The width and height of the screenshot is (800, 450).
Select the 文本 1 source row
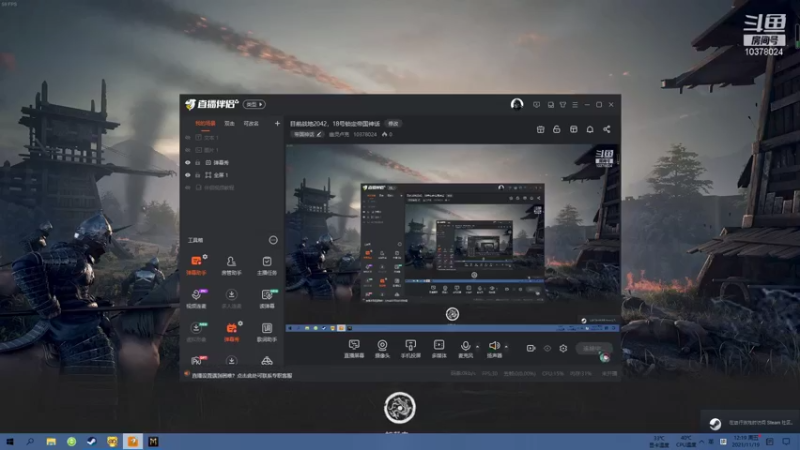(x=232, y=138)
